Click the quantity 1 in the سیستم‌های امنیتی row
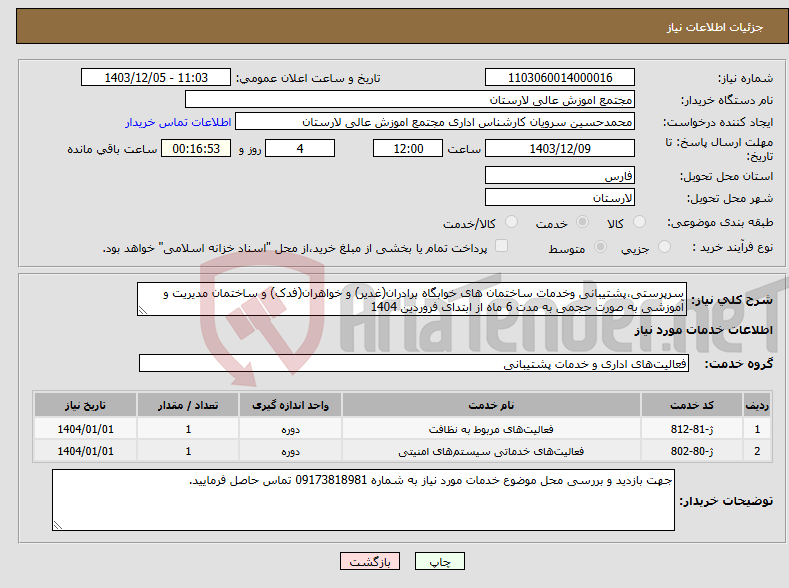This screenshot has width=789, height=588. pos(188,451)
